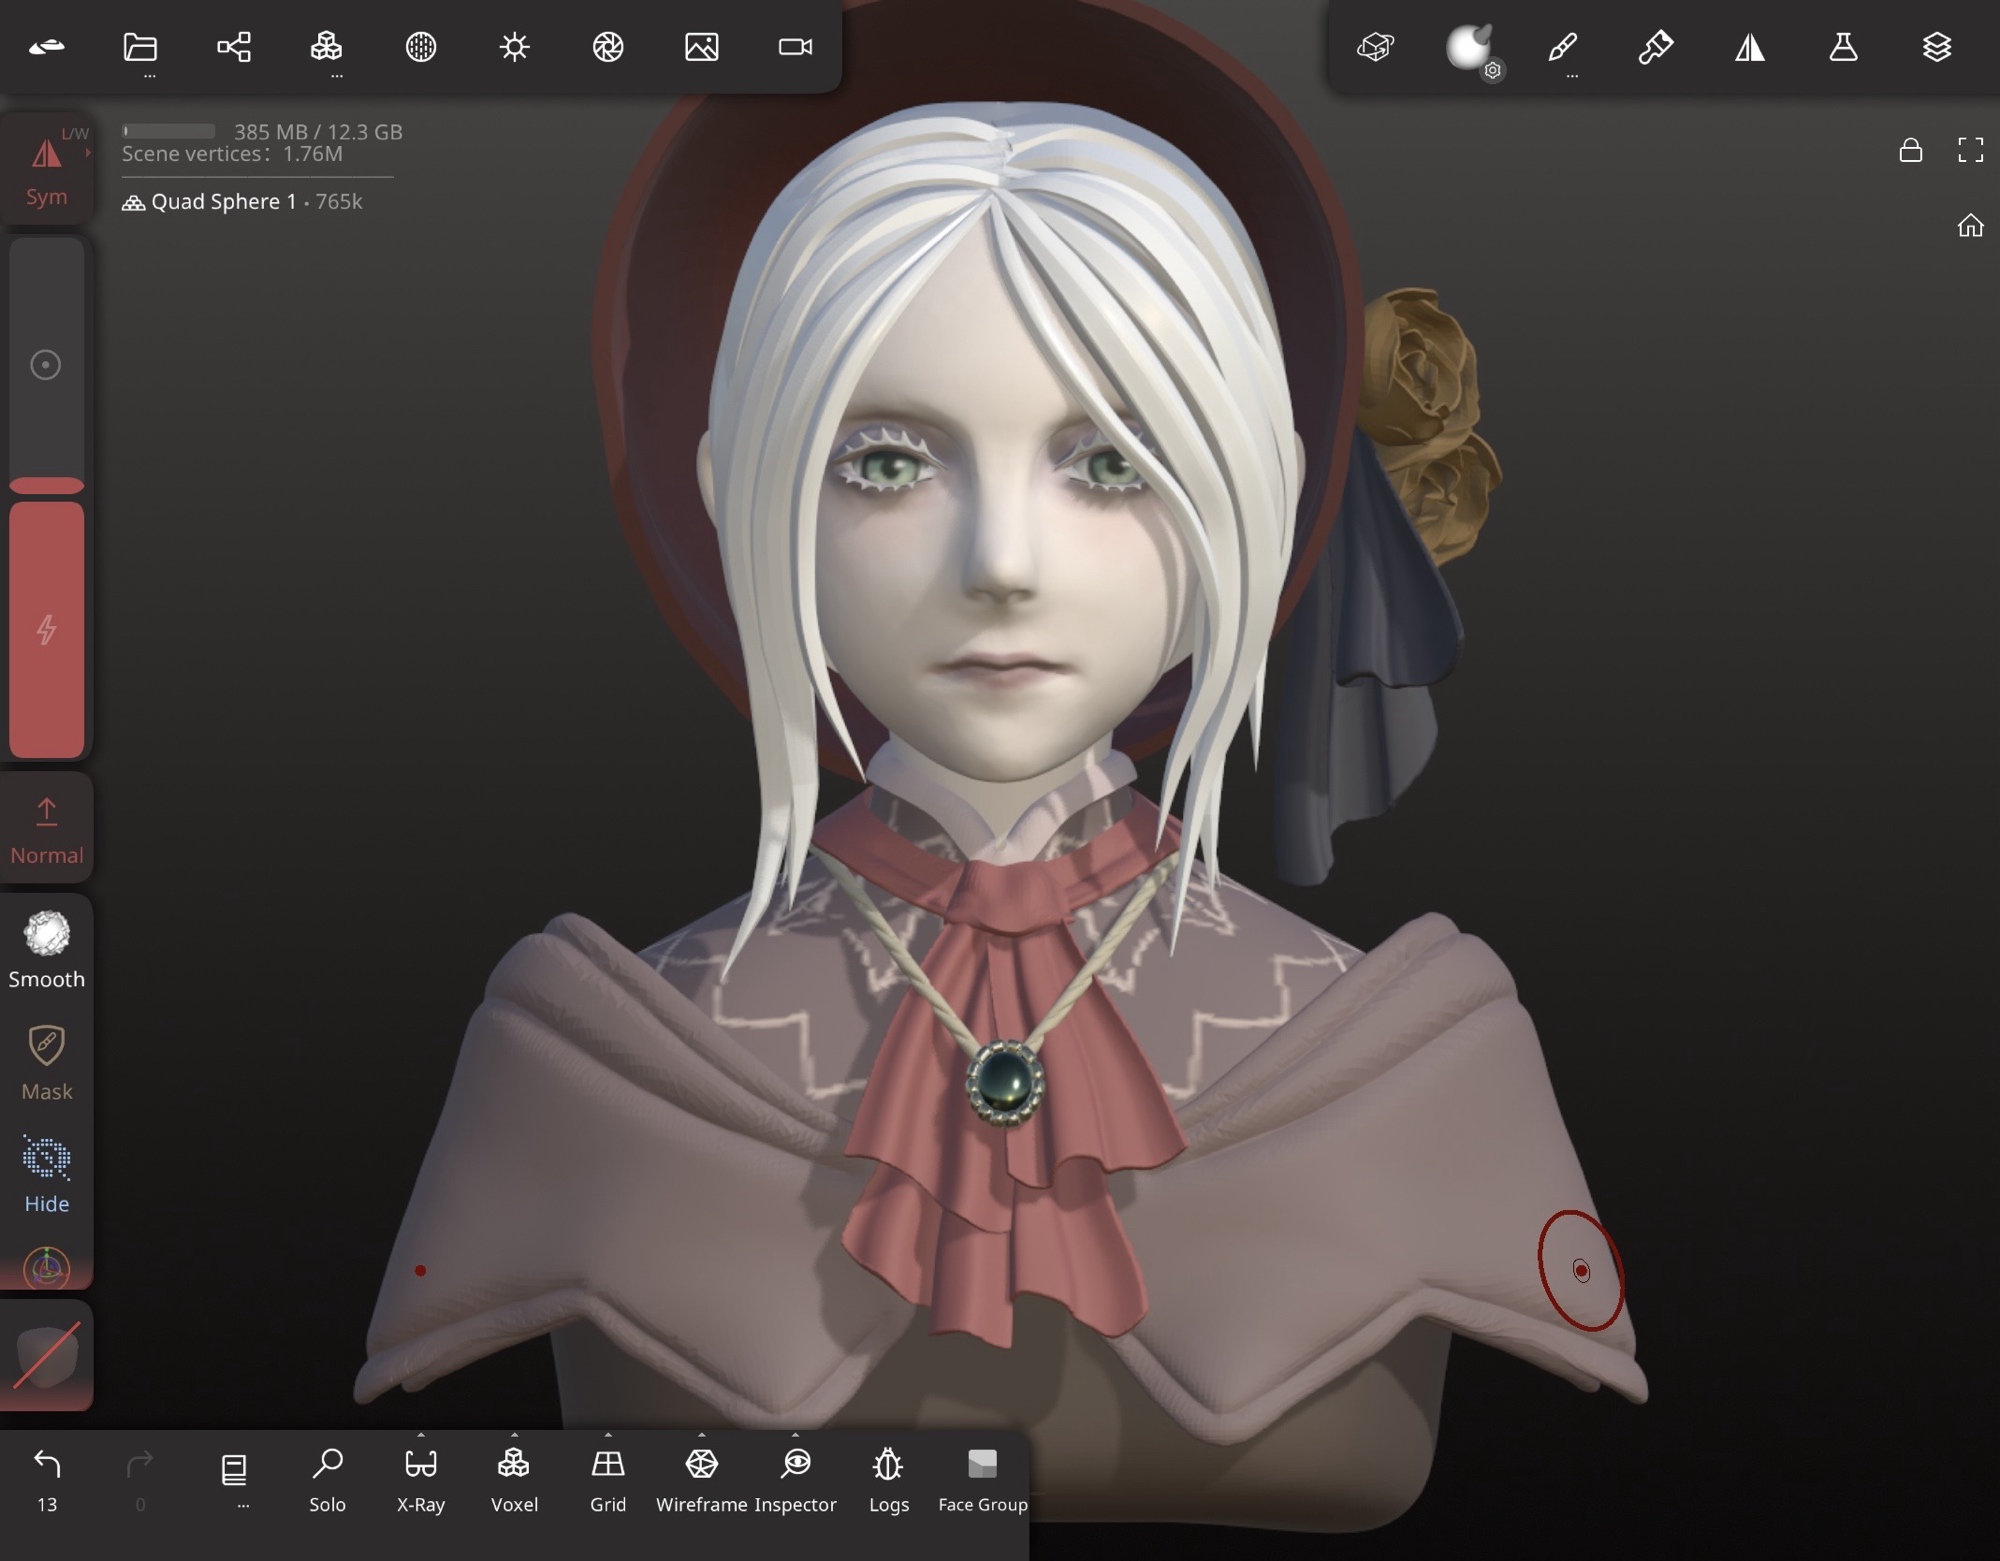
Task: Adjust the red intensity slider
Action: [46, 628]
